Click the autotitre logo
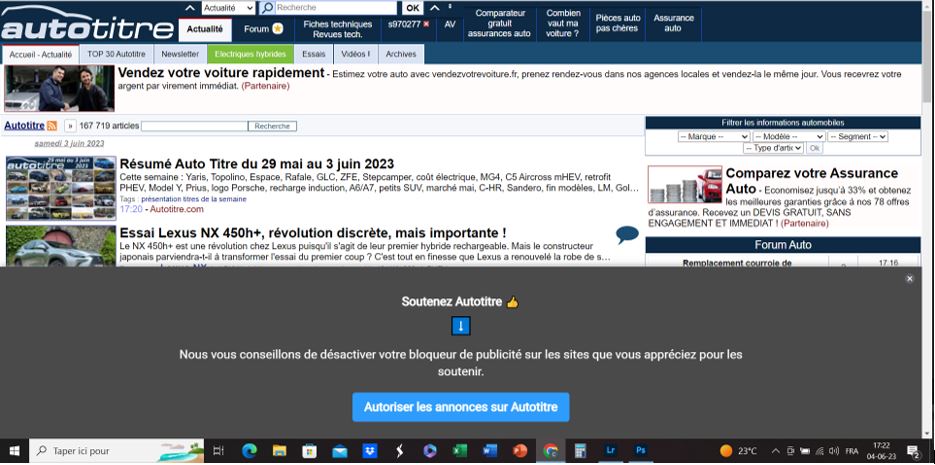The width and height of the screenshot is (935, 465). coord(88,24)
